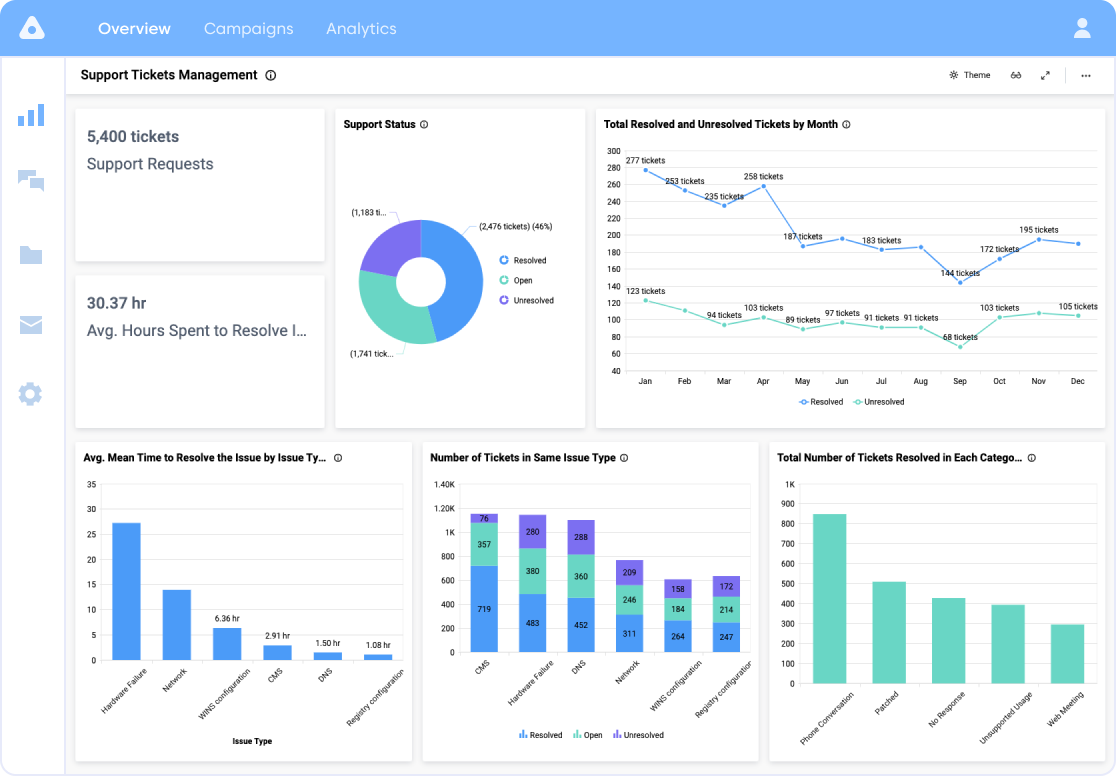
Task: Toggle Unresolved series in line chart legend
Action: [879, 402]
